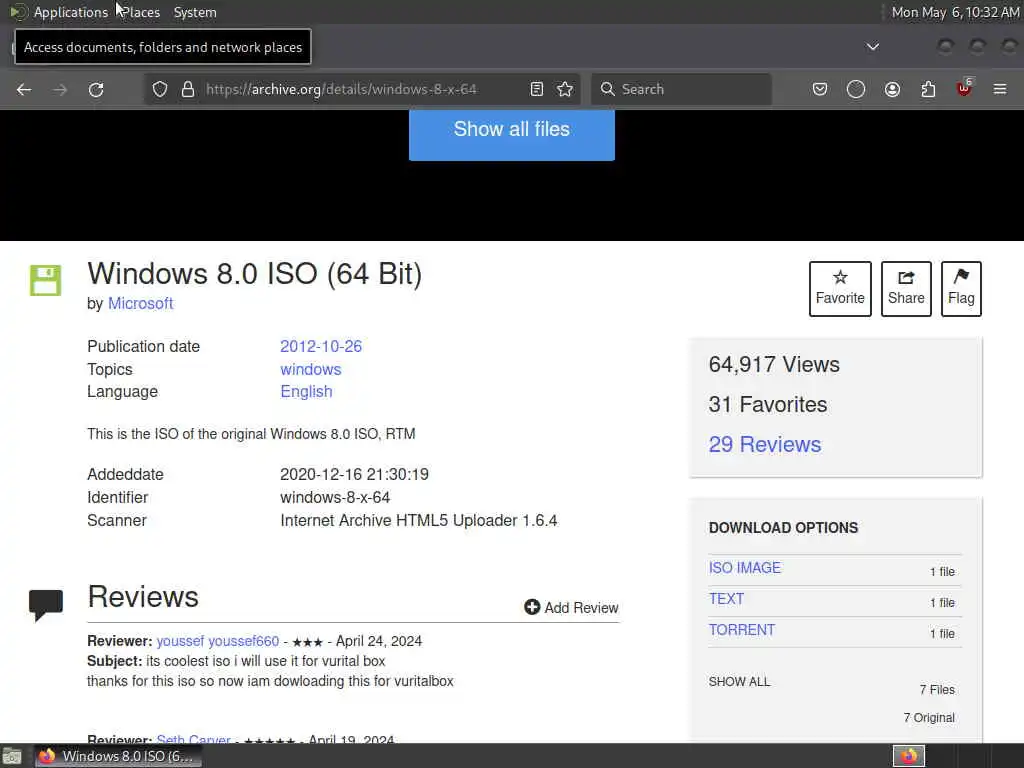Favorite this archive item
Image resolution: width=1024 pixels, height=768 pixels.
[840, 289]
